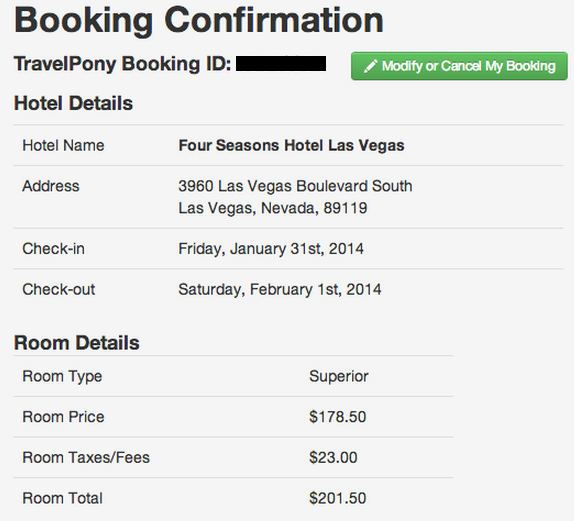574x521 pixels.
Task: Click the 3960 Las Vegas Boulevard address line
Action: tap(295, 186)
